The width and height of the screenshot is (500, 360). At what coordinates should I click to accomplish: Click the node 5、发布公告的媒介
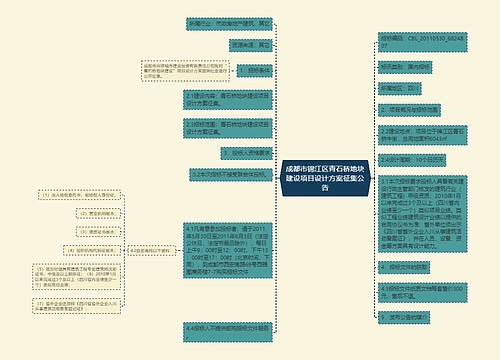404,317
